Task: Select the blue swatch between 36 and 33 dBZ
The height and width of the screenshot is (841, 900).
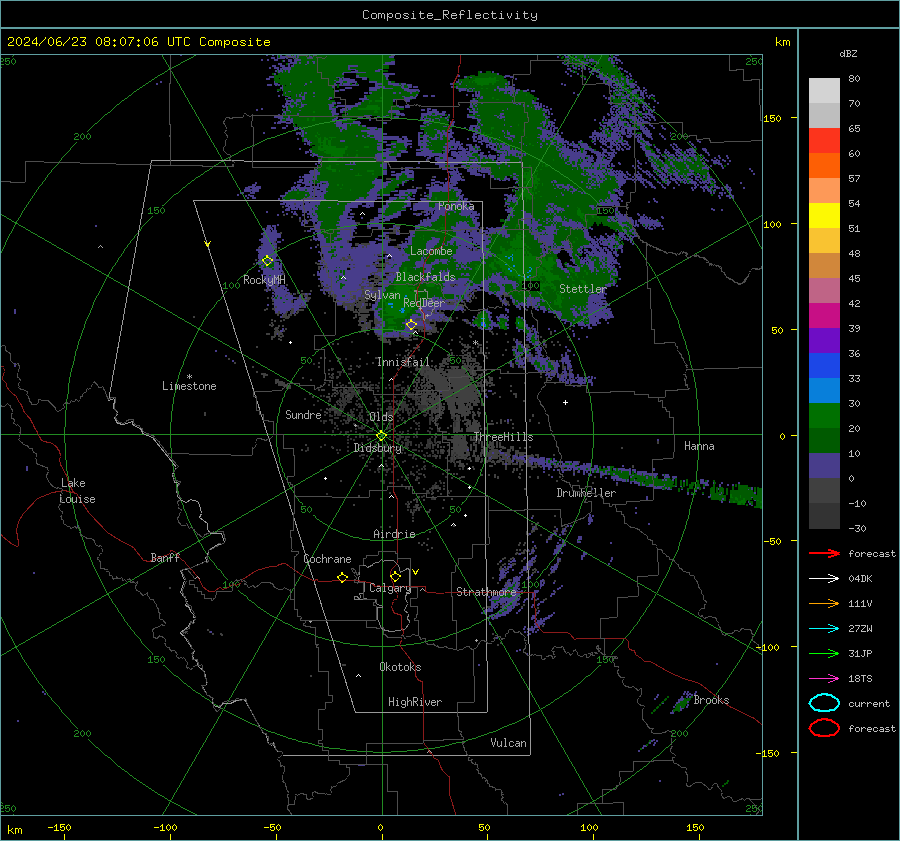Action: (x=824, y=365)
